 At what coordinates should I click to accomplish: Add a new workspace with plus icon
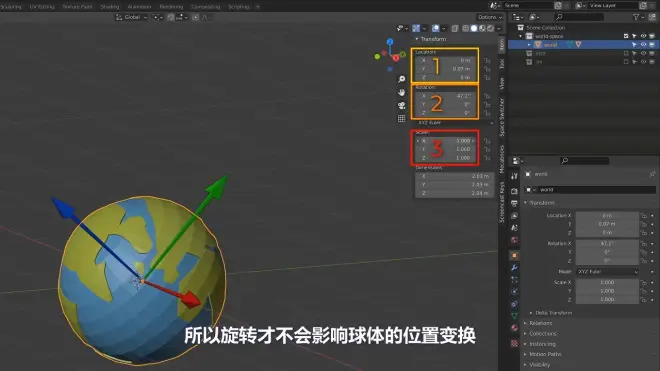(258, 7)
